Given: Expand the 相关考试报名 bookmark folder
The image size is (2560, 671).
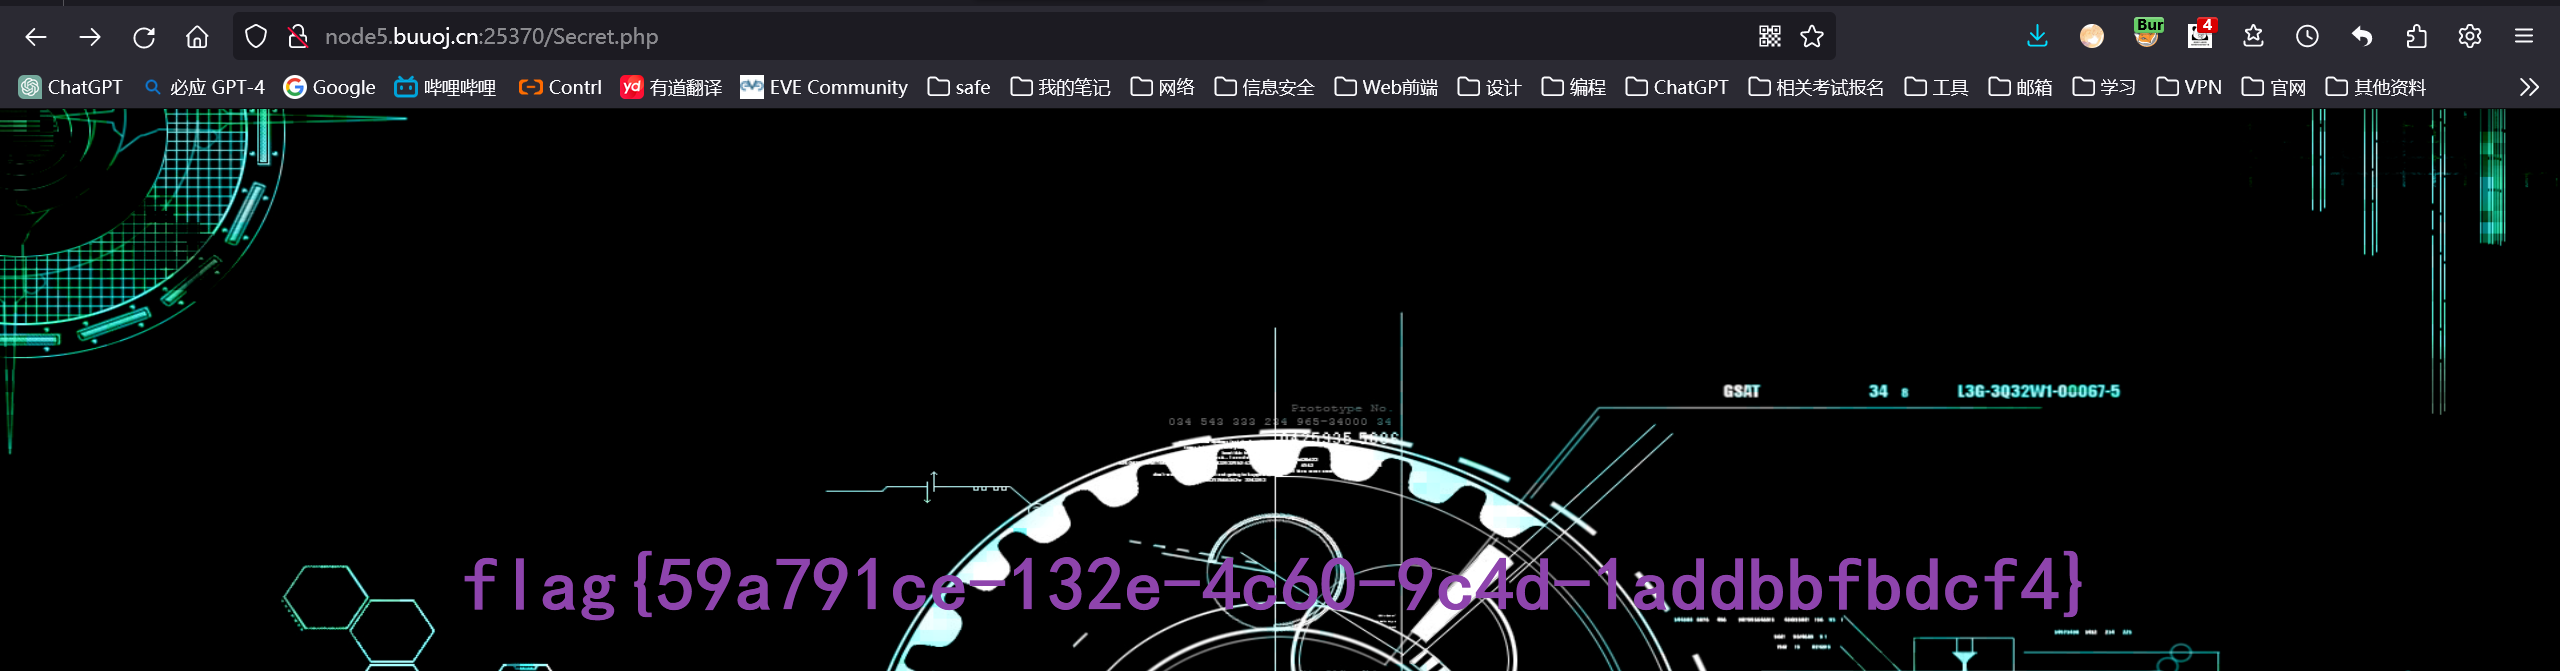Looking at the screenshot, I should tap(1817, 88).
